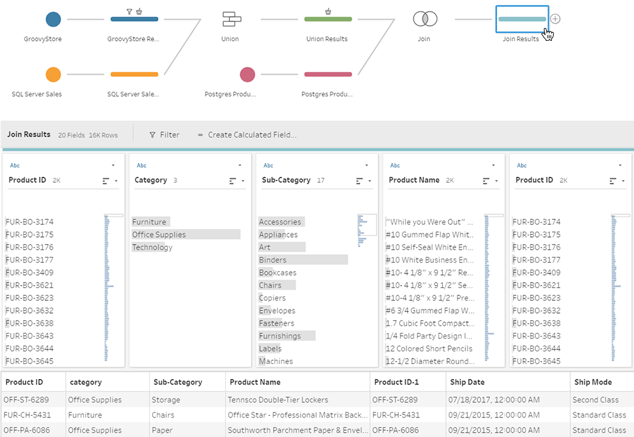Change data type Abc of last Product ID card
Image resolution: width=634 pixels, height=437 pixels.
point(522,165)
